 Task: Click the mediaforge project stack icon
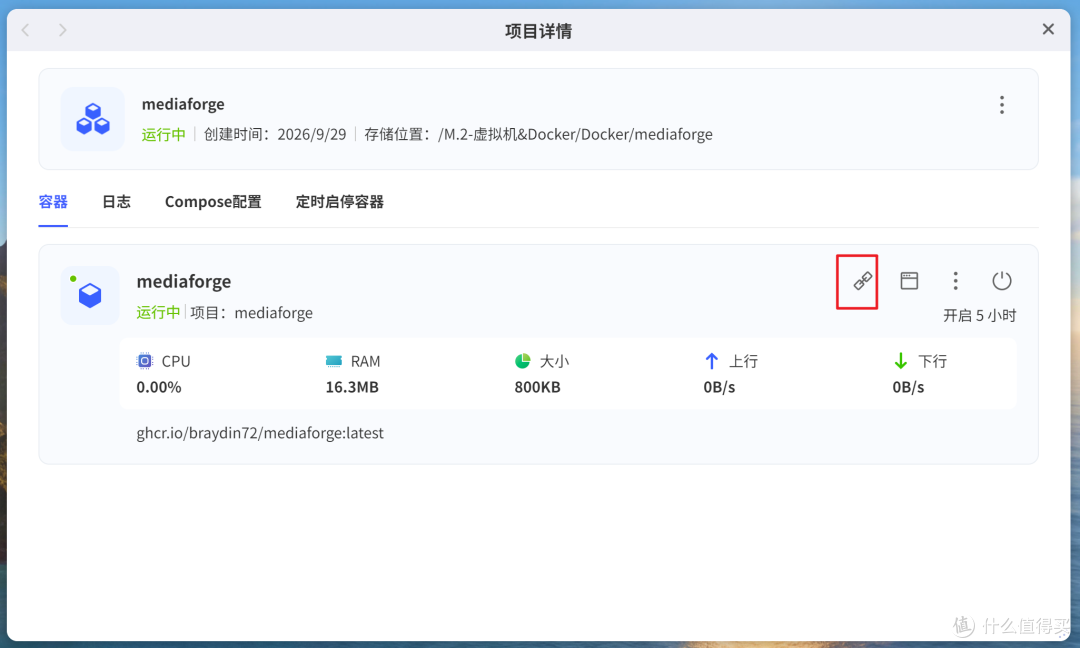tap(93, 118)
